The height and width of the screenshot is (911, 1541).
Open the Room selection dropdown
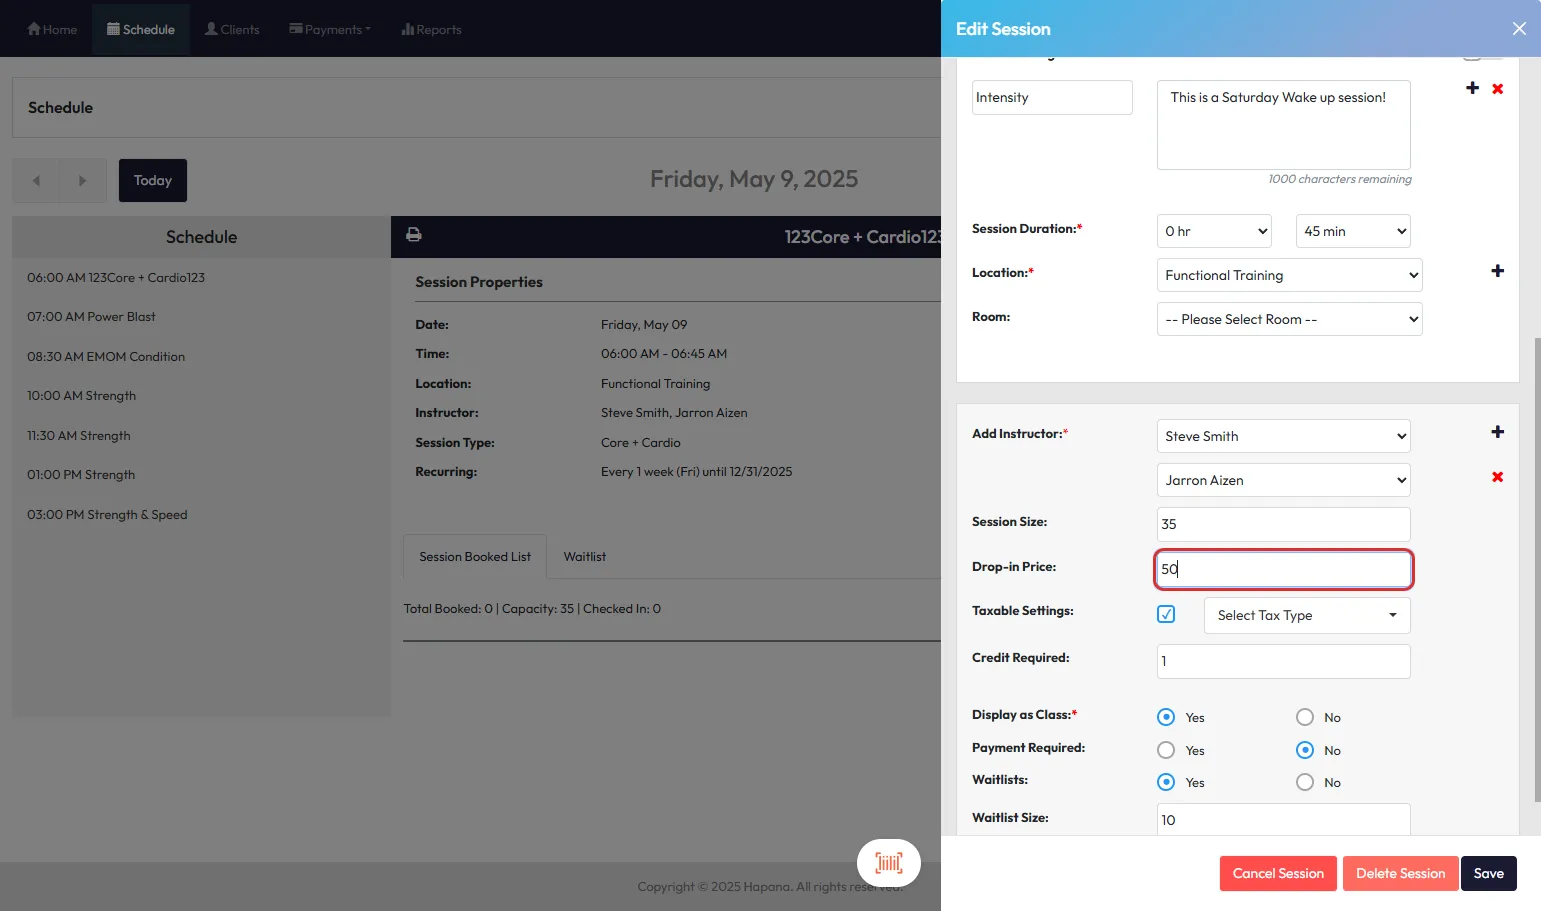[1289, 320]
